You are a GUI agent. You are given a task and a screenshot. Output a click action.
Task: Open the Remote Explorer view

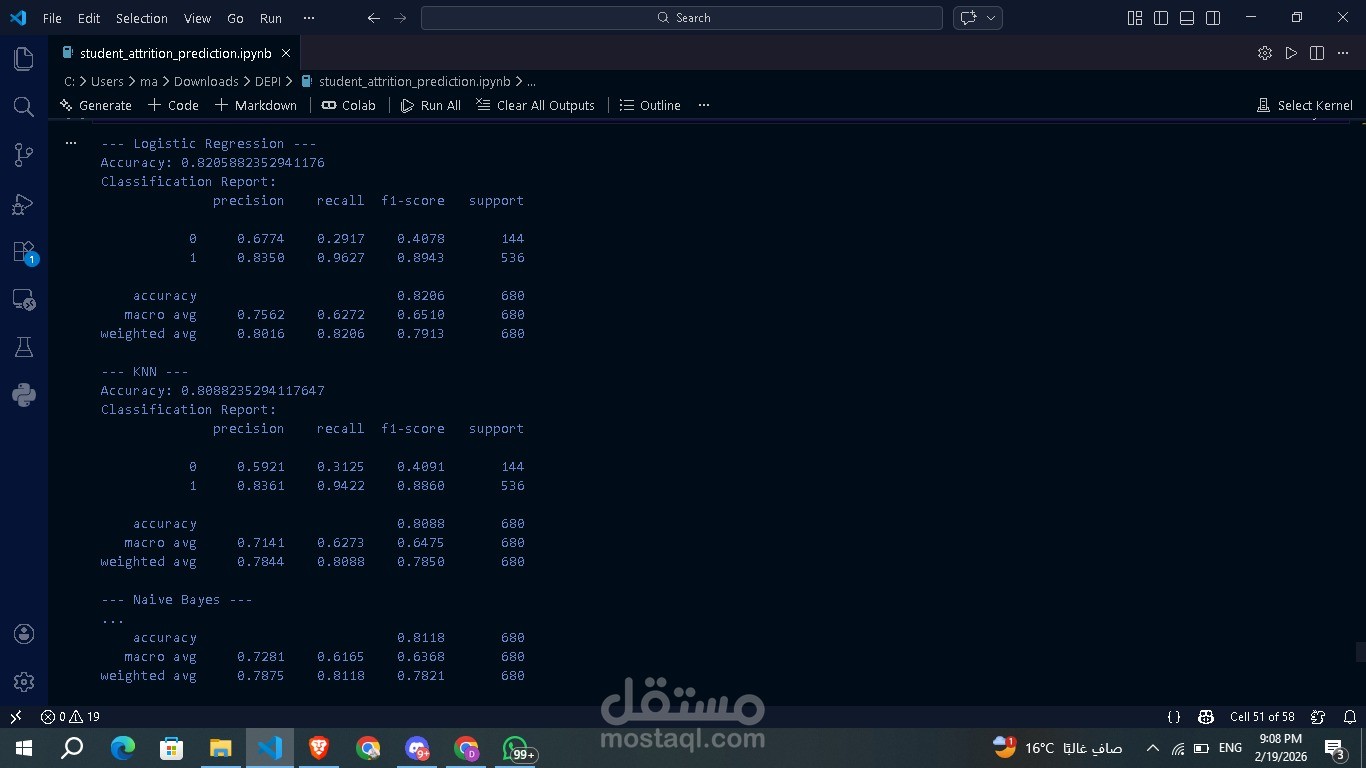[x=23, y=299]
